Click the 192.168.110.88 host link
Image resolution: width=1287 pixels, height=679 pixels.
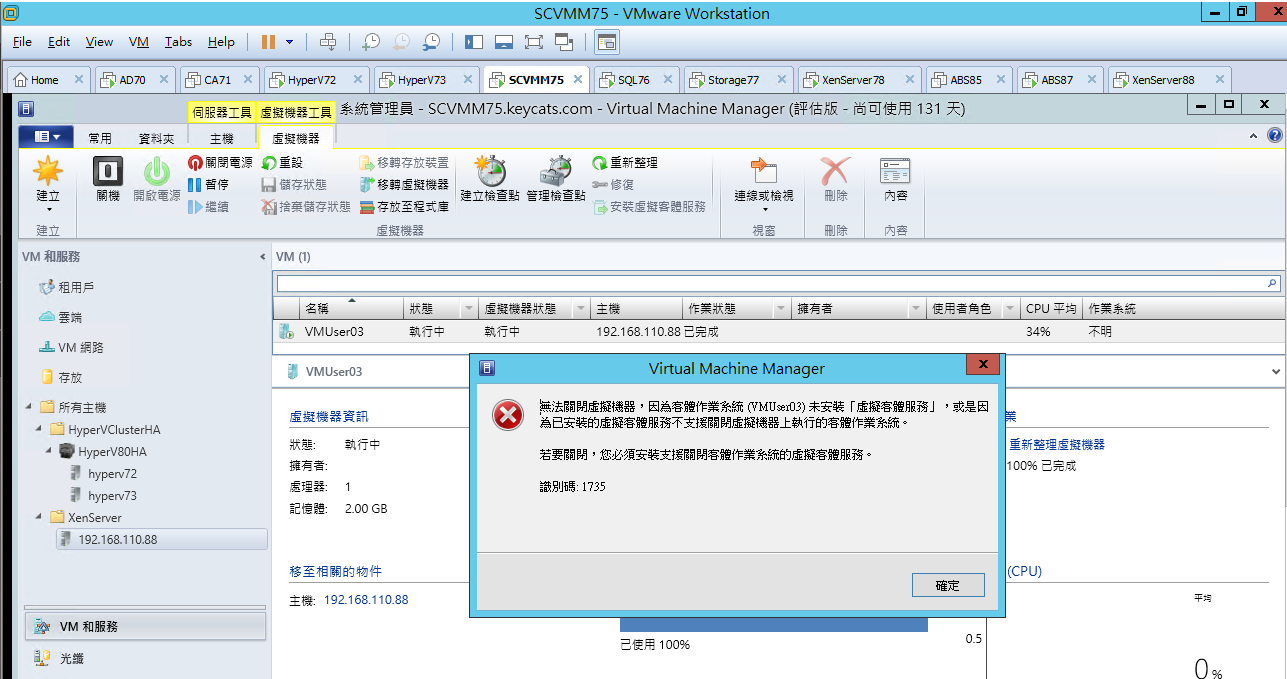[366, 600]
